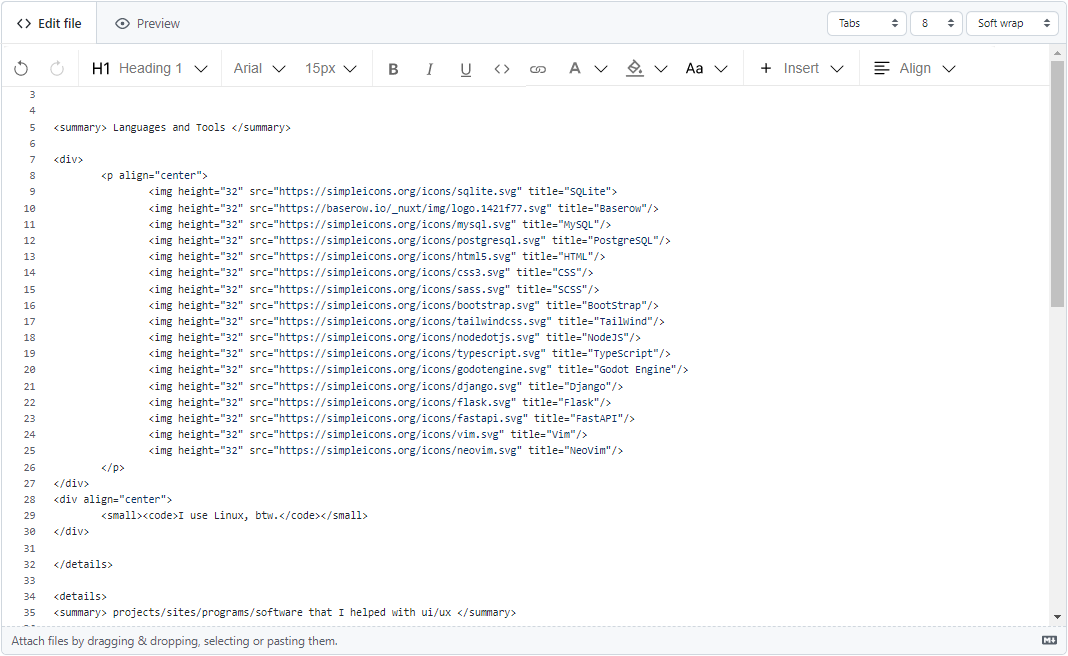
Task: Click the H1 heading icon
Action: pyautogui.click(x=101, y=68)
